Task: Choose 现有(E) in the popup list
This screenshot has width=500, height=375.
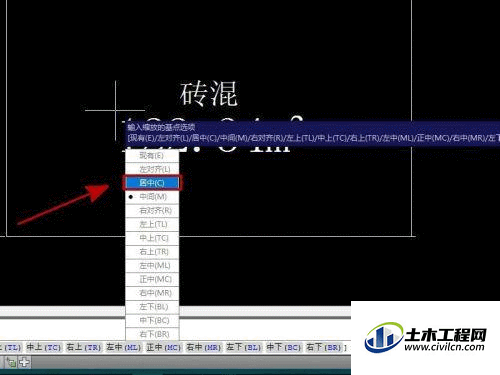Action: [152, 155]
